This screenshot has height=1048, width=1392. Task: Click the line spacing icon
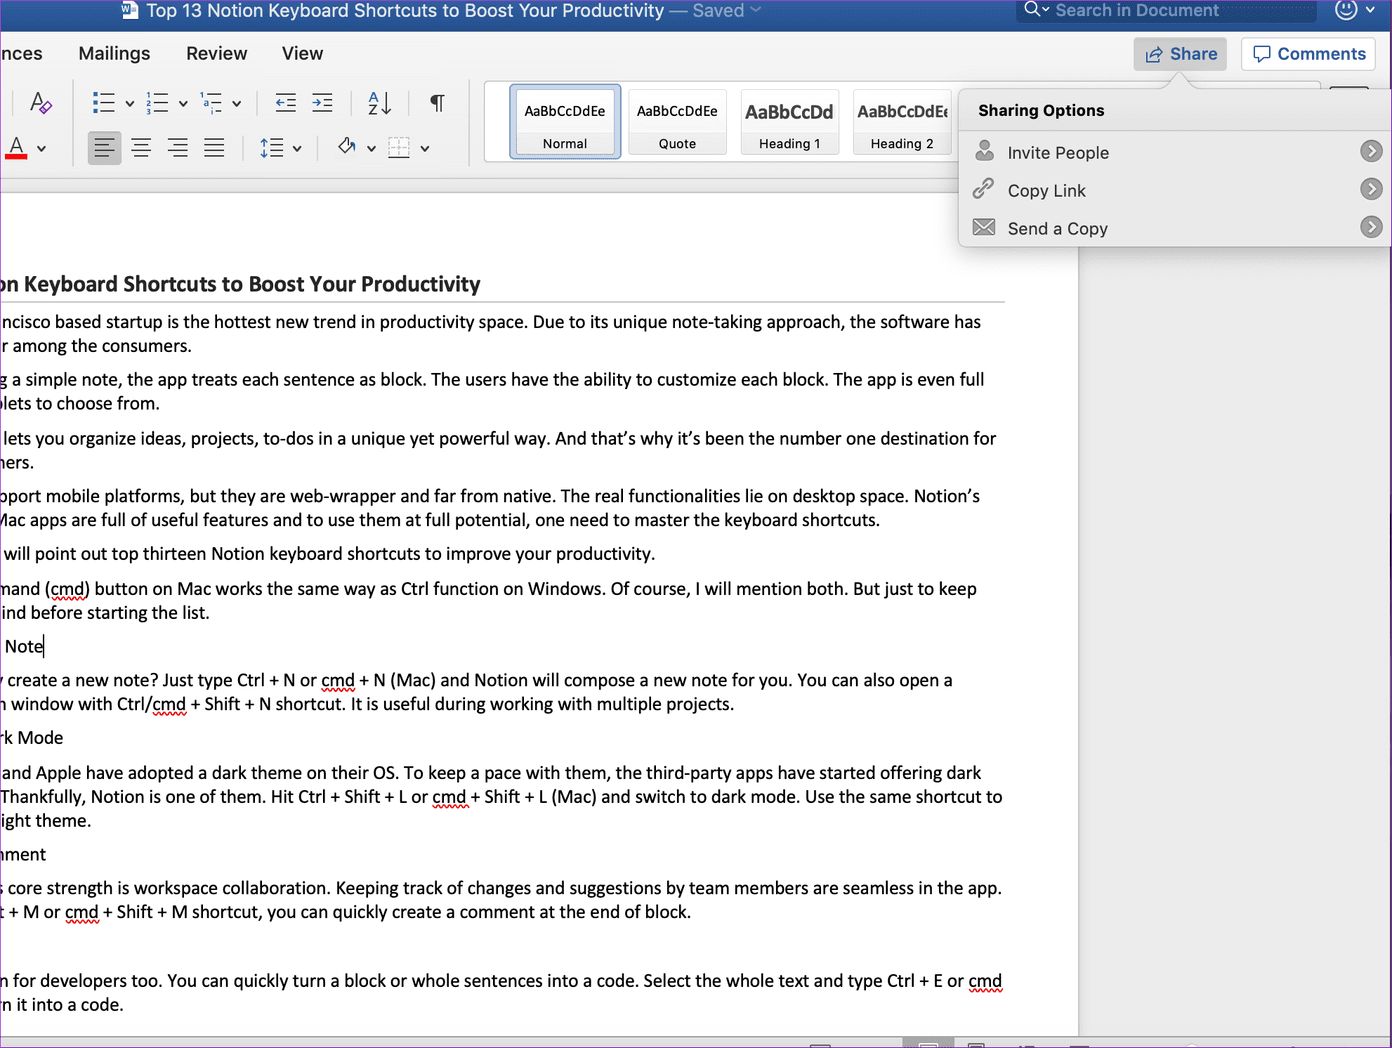click(x=272, y=148)
